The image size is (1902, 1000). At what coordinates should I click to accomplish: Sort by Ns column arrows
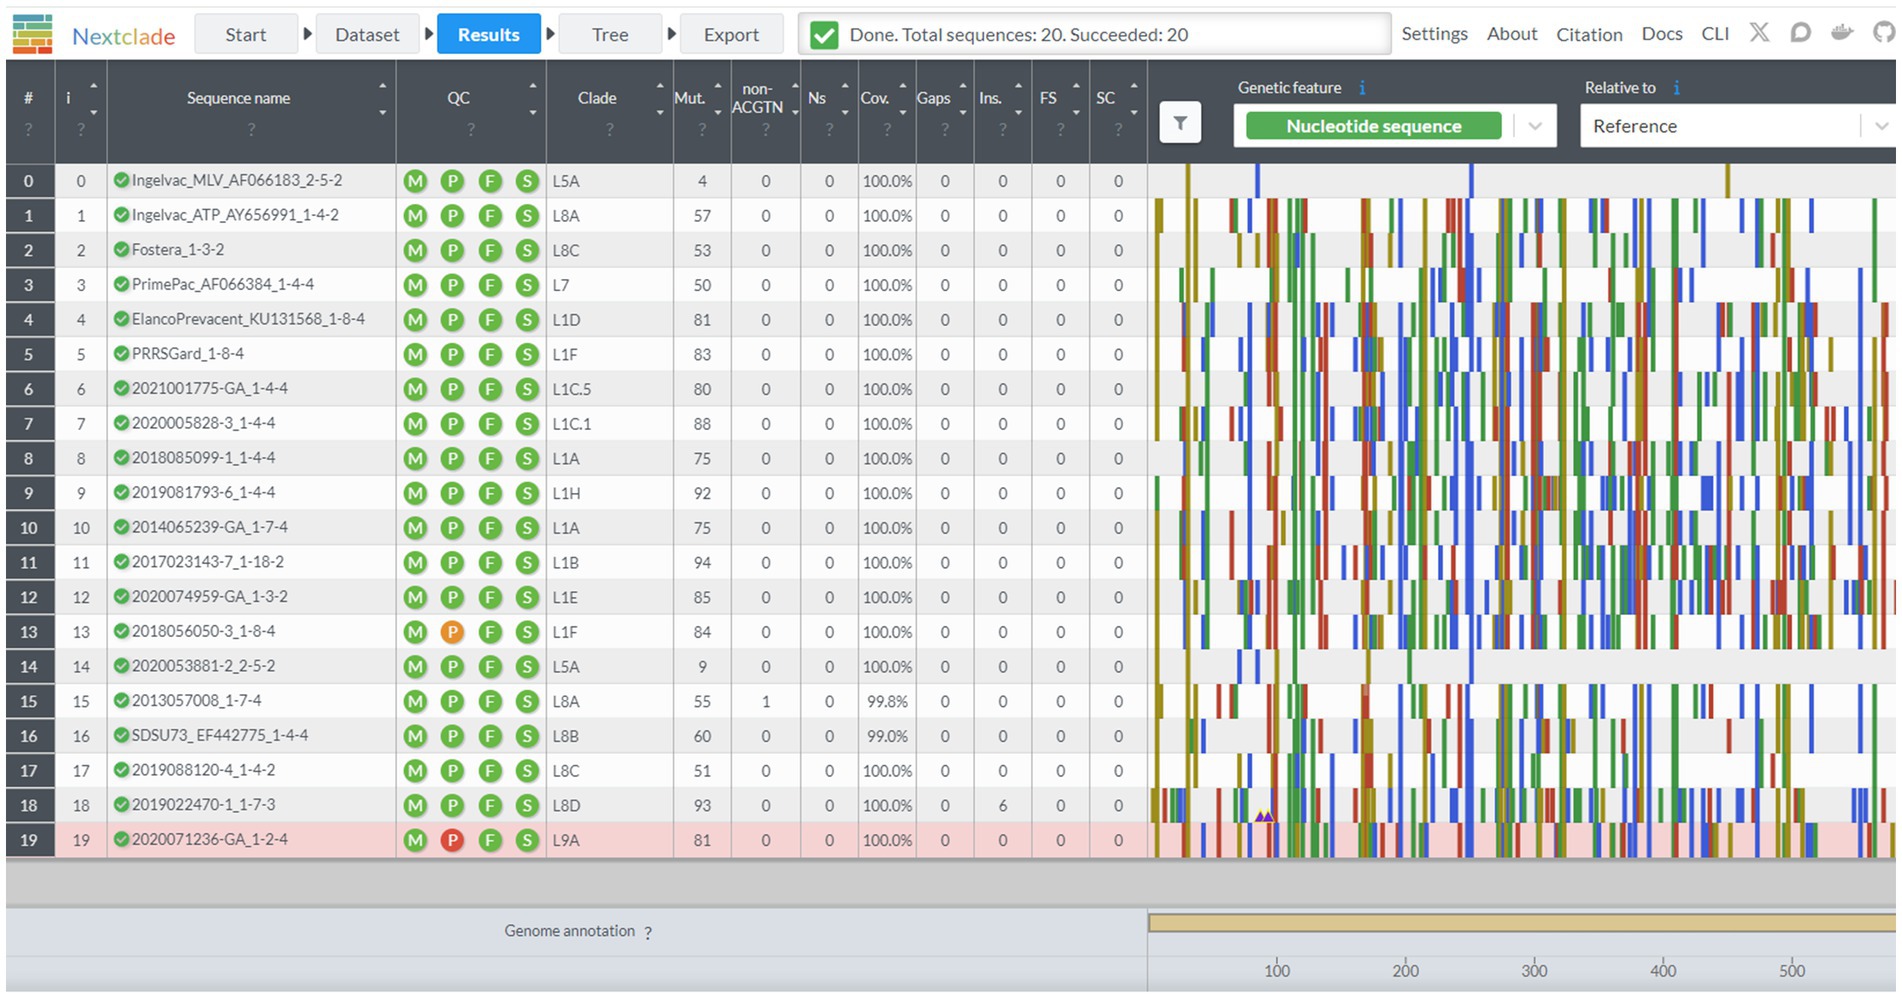coord(844,99)
